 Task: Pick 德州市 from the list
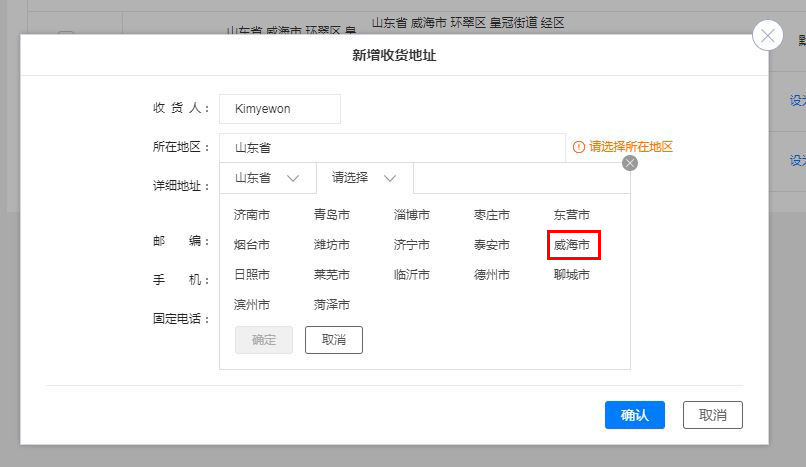point(491,275)
